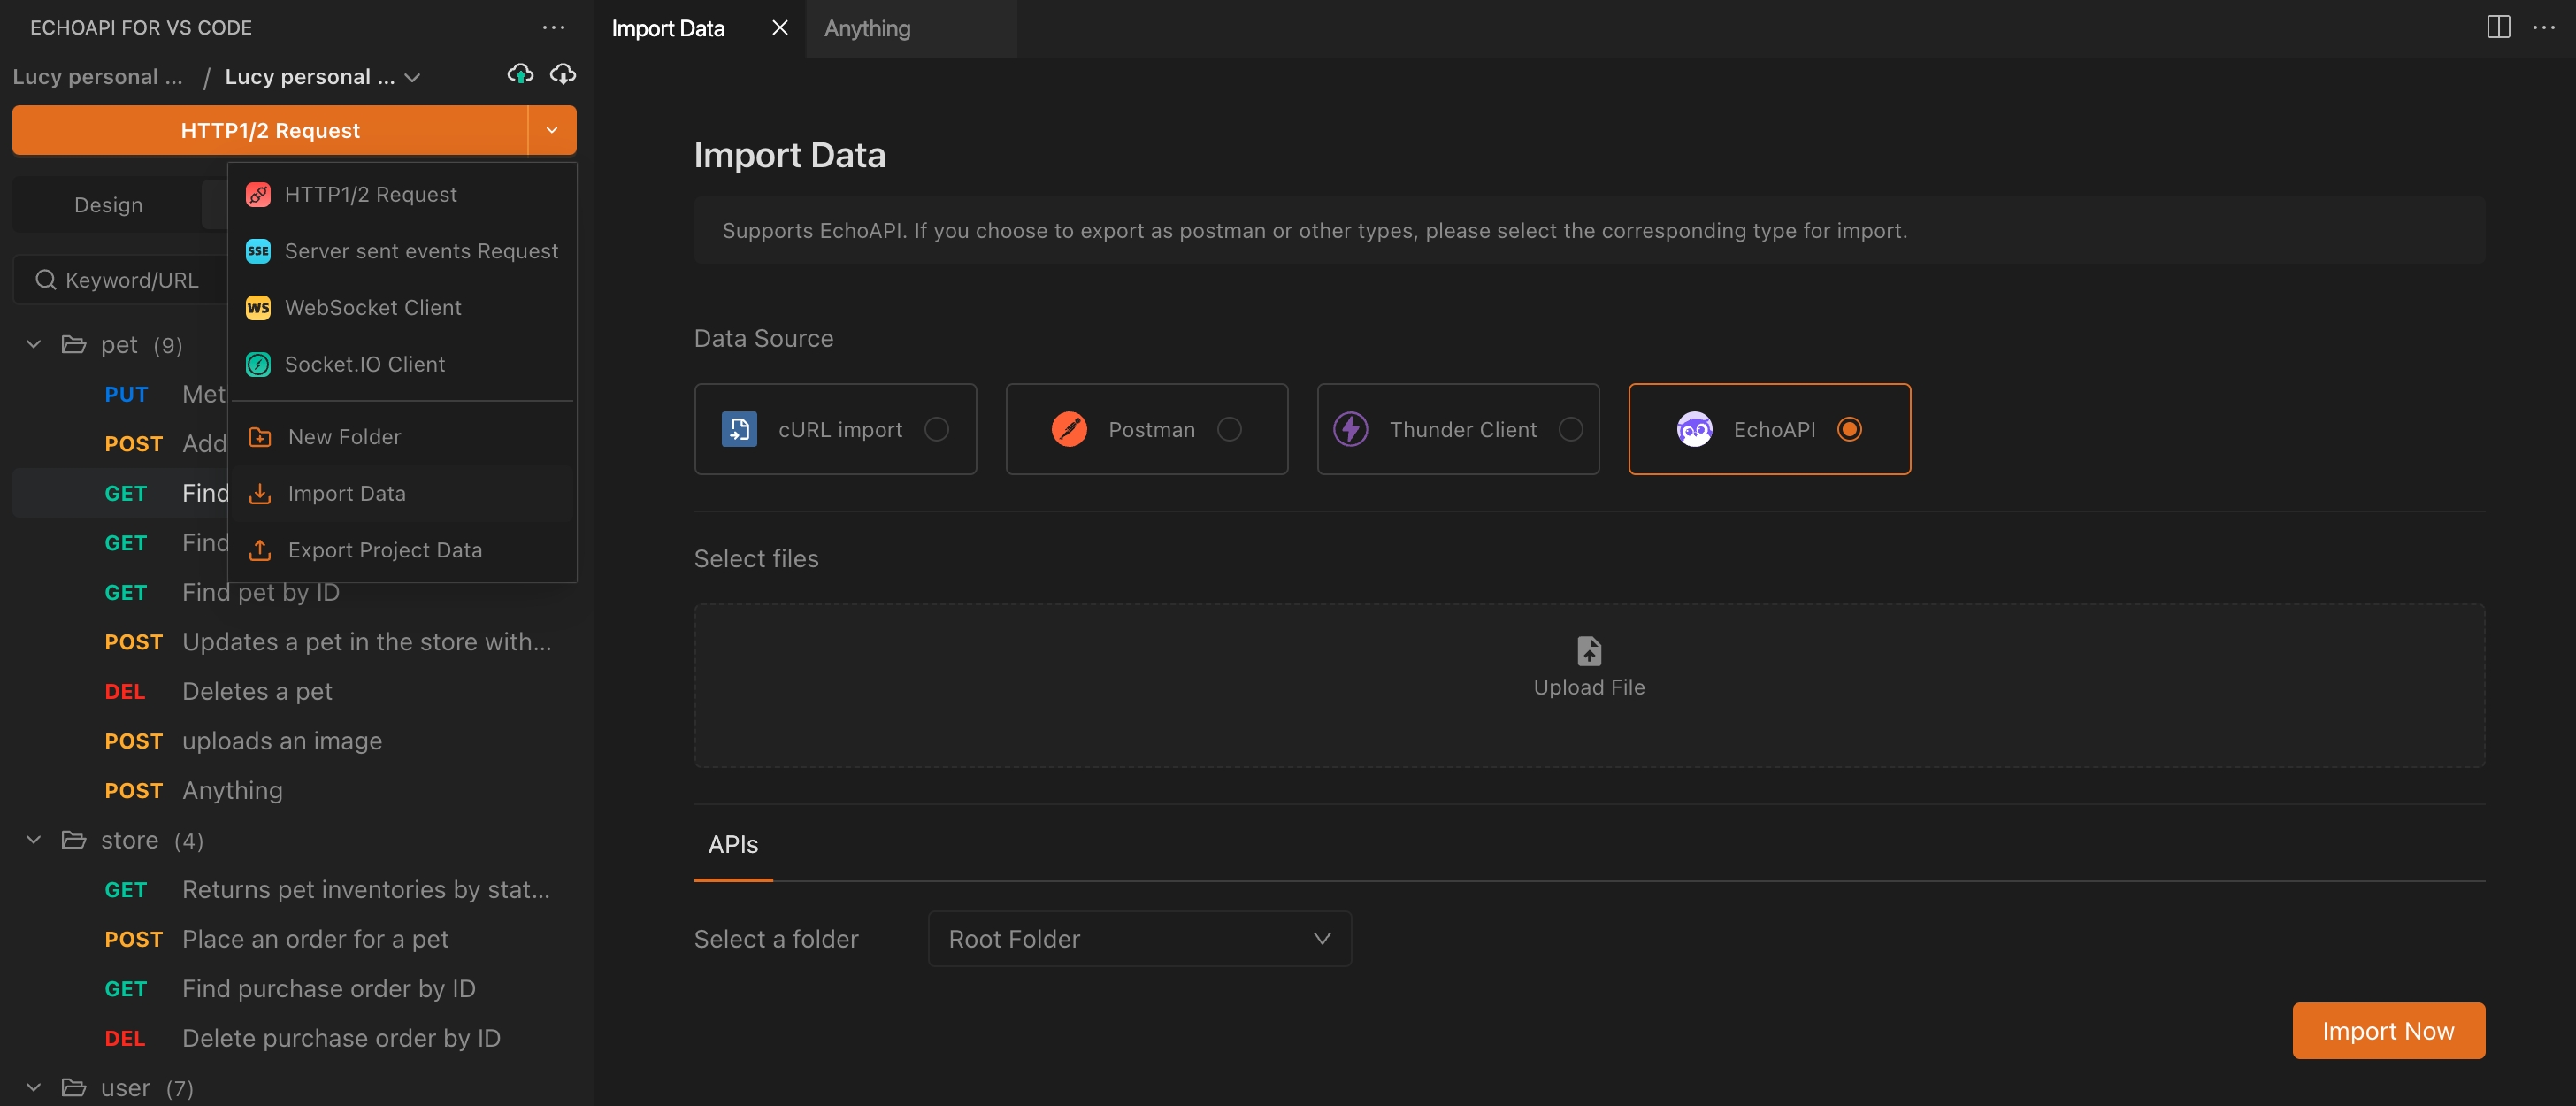
Task: Collapse the pet folder chevron
Action: tap(33, 345)
